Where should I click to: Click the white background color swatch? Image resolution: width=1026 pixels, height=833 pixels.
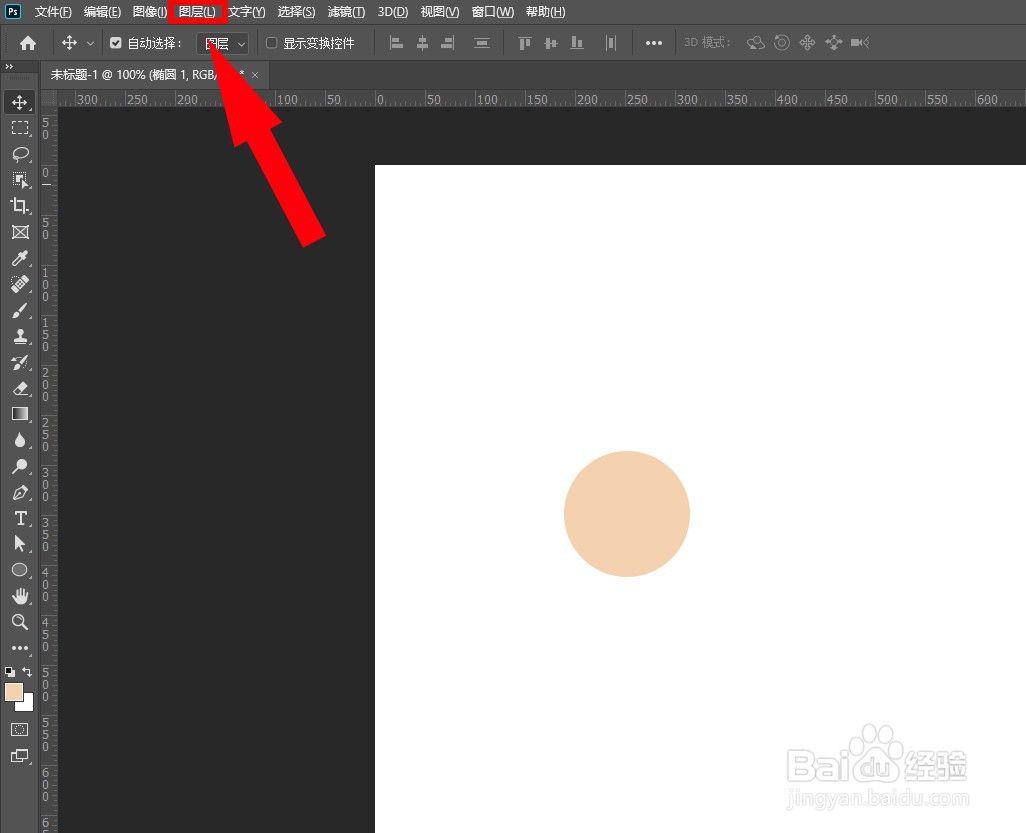tap(27, 705)
